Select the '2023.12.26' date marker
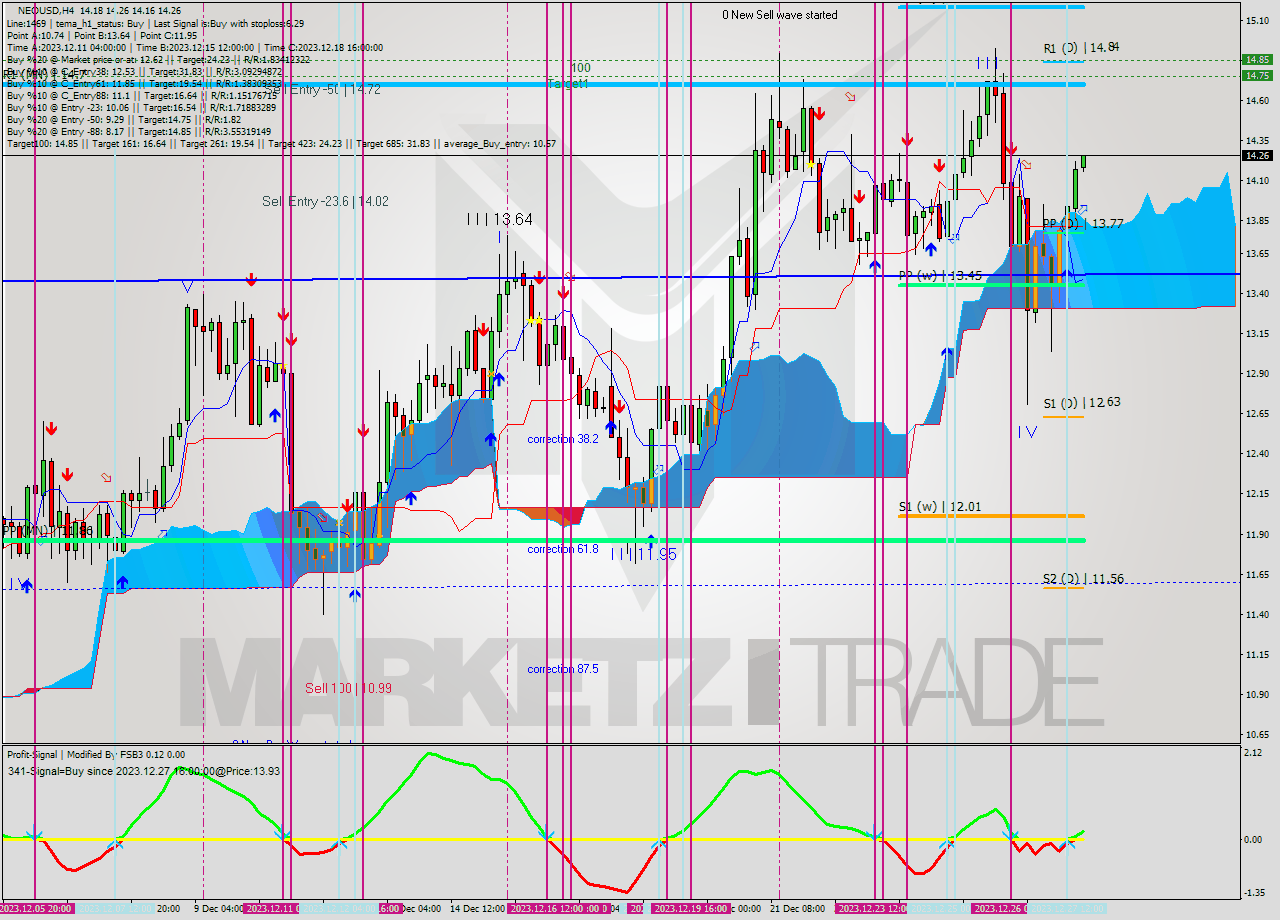 (999, 909)
